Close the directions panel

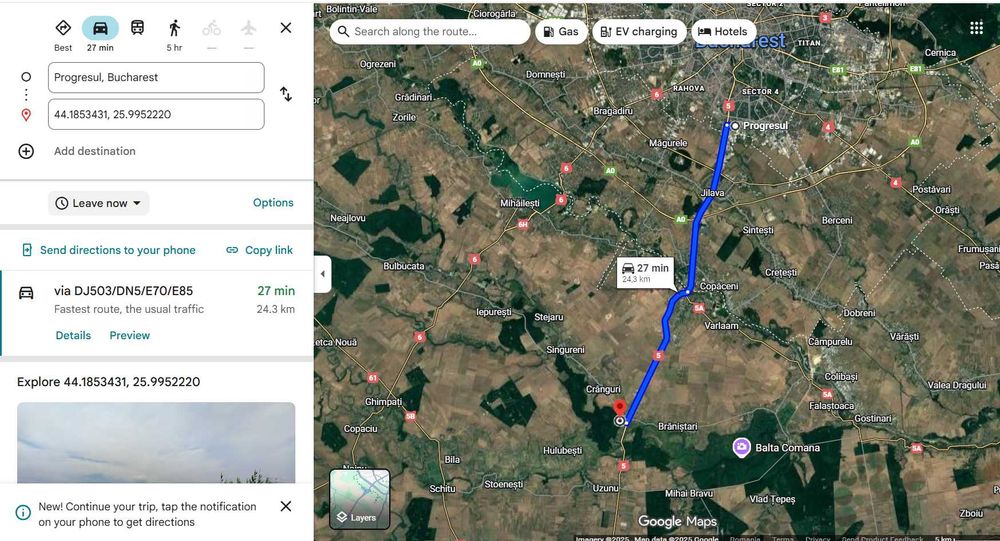pyautogui.click(x=286, y=28)
